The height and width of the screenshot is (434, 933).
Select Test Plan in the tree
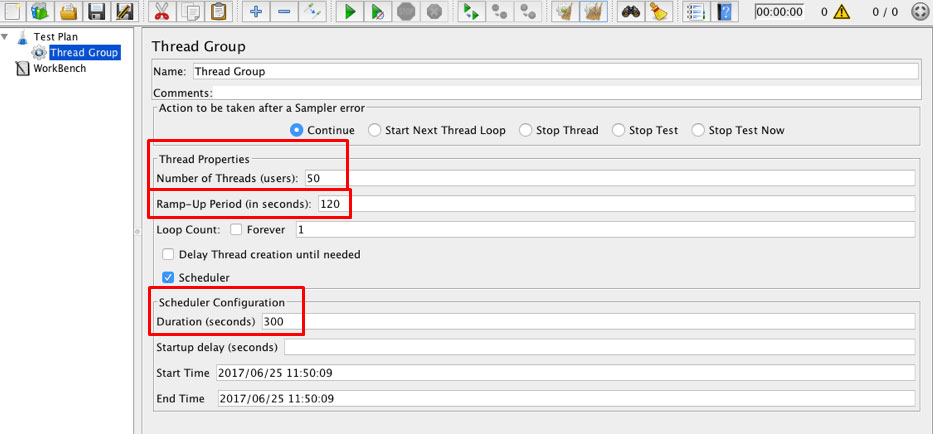[55, 37]
